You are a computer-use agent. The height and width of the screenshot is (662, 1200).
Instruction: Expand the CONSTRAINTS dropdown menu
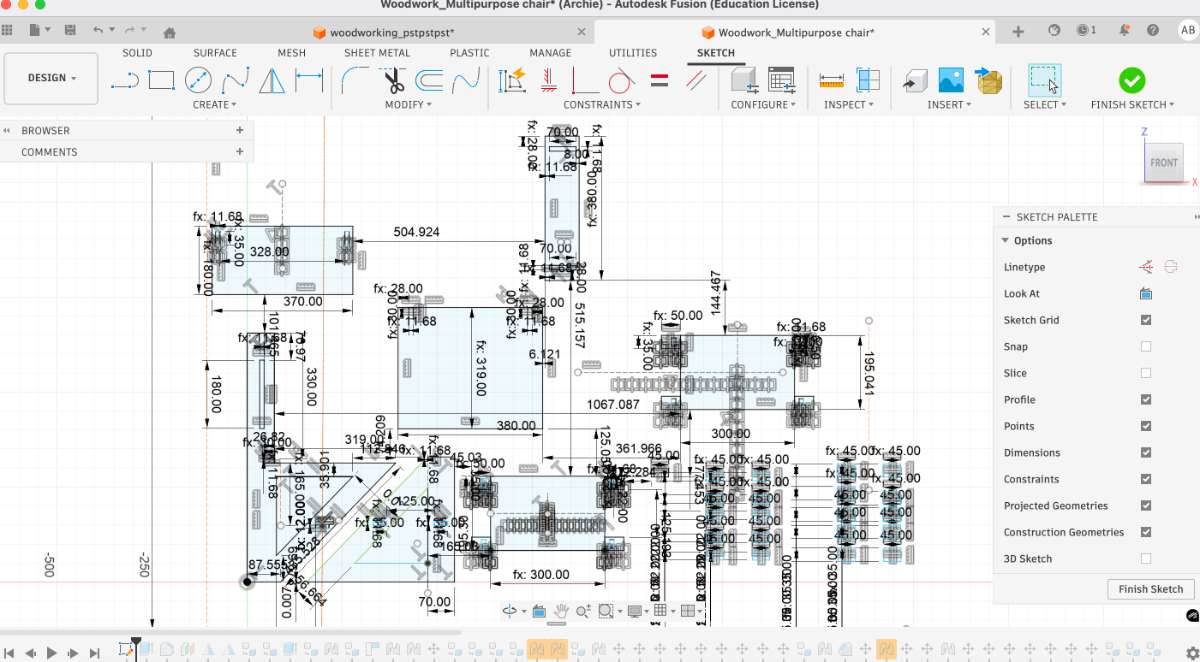coord(602,104)
